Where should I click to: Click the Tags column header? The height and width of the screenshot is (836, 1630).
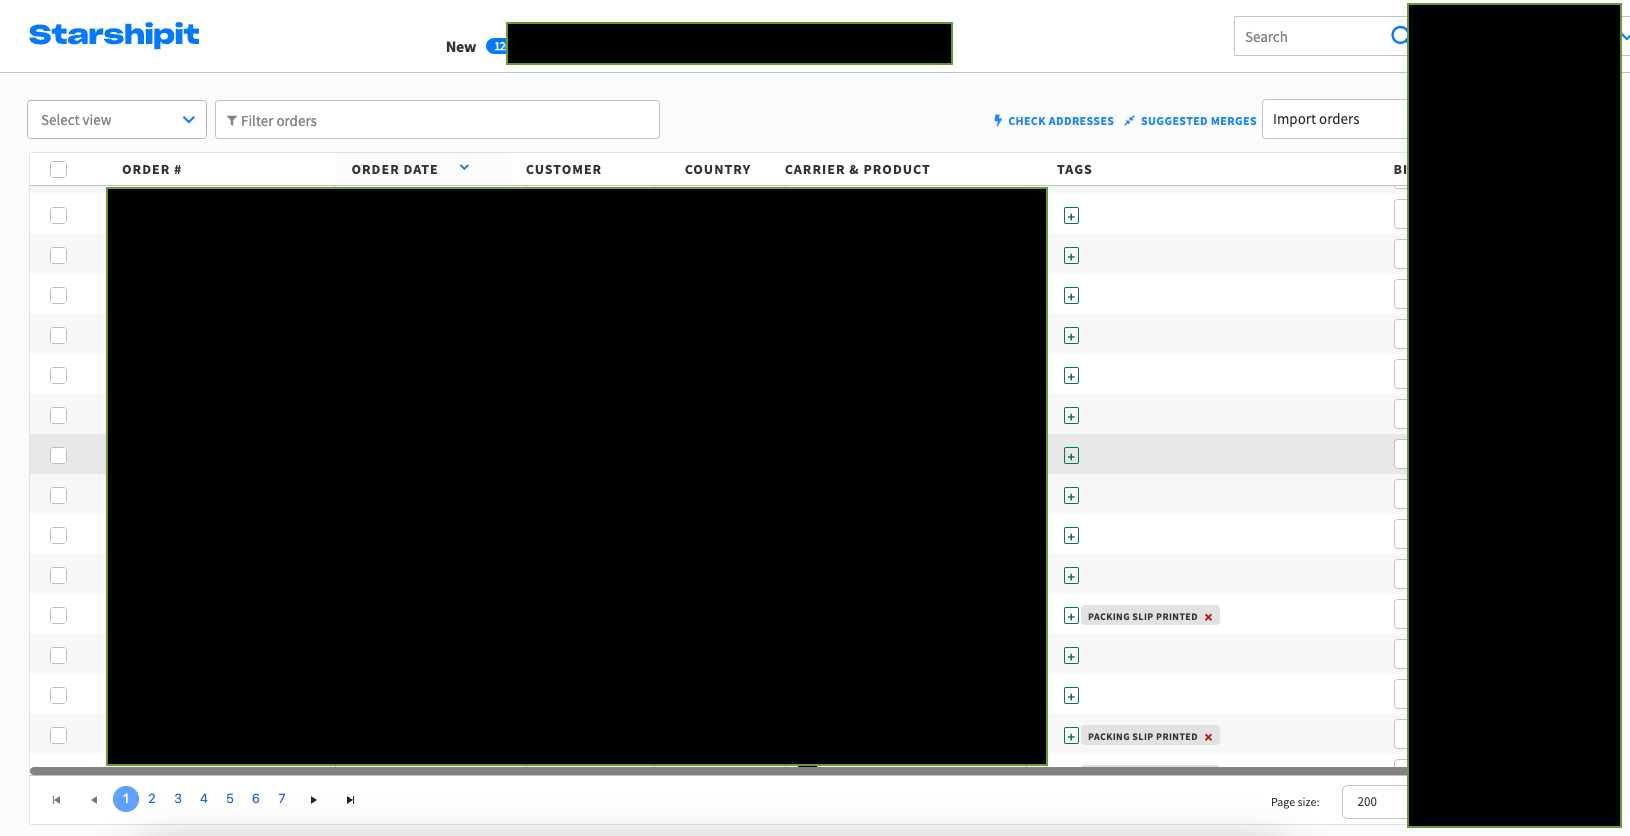[1075, 170]
